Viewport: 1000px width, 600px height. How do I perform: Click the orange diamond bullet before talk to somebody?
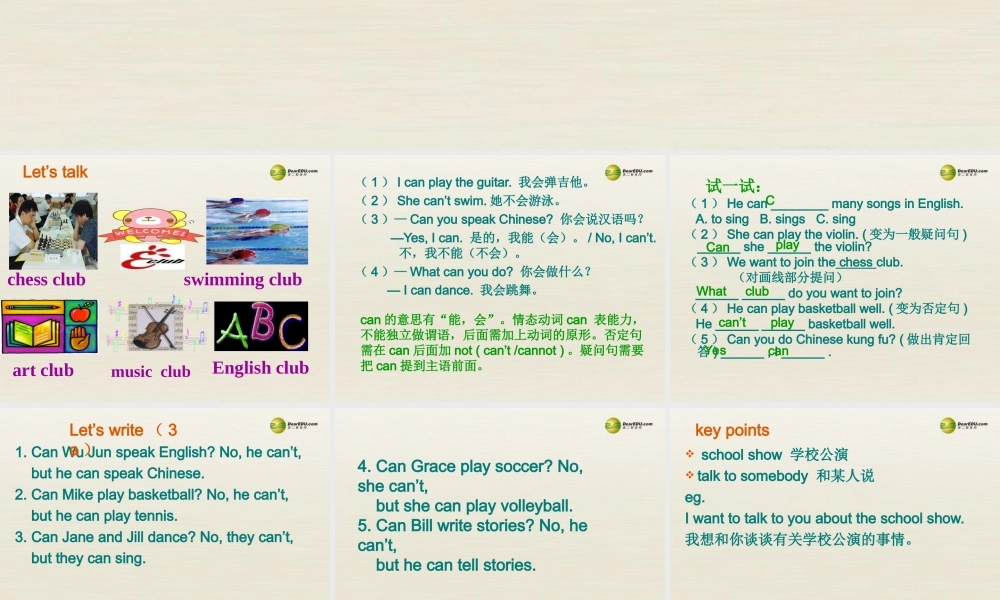tap(690, 476)
